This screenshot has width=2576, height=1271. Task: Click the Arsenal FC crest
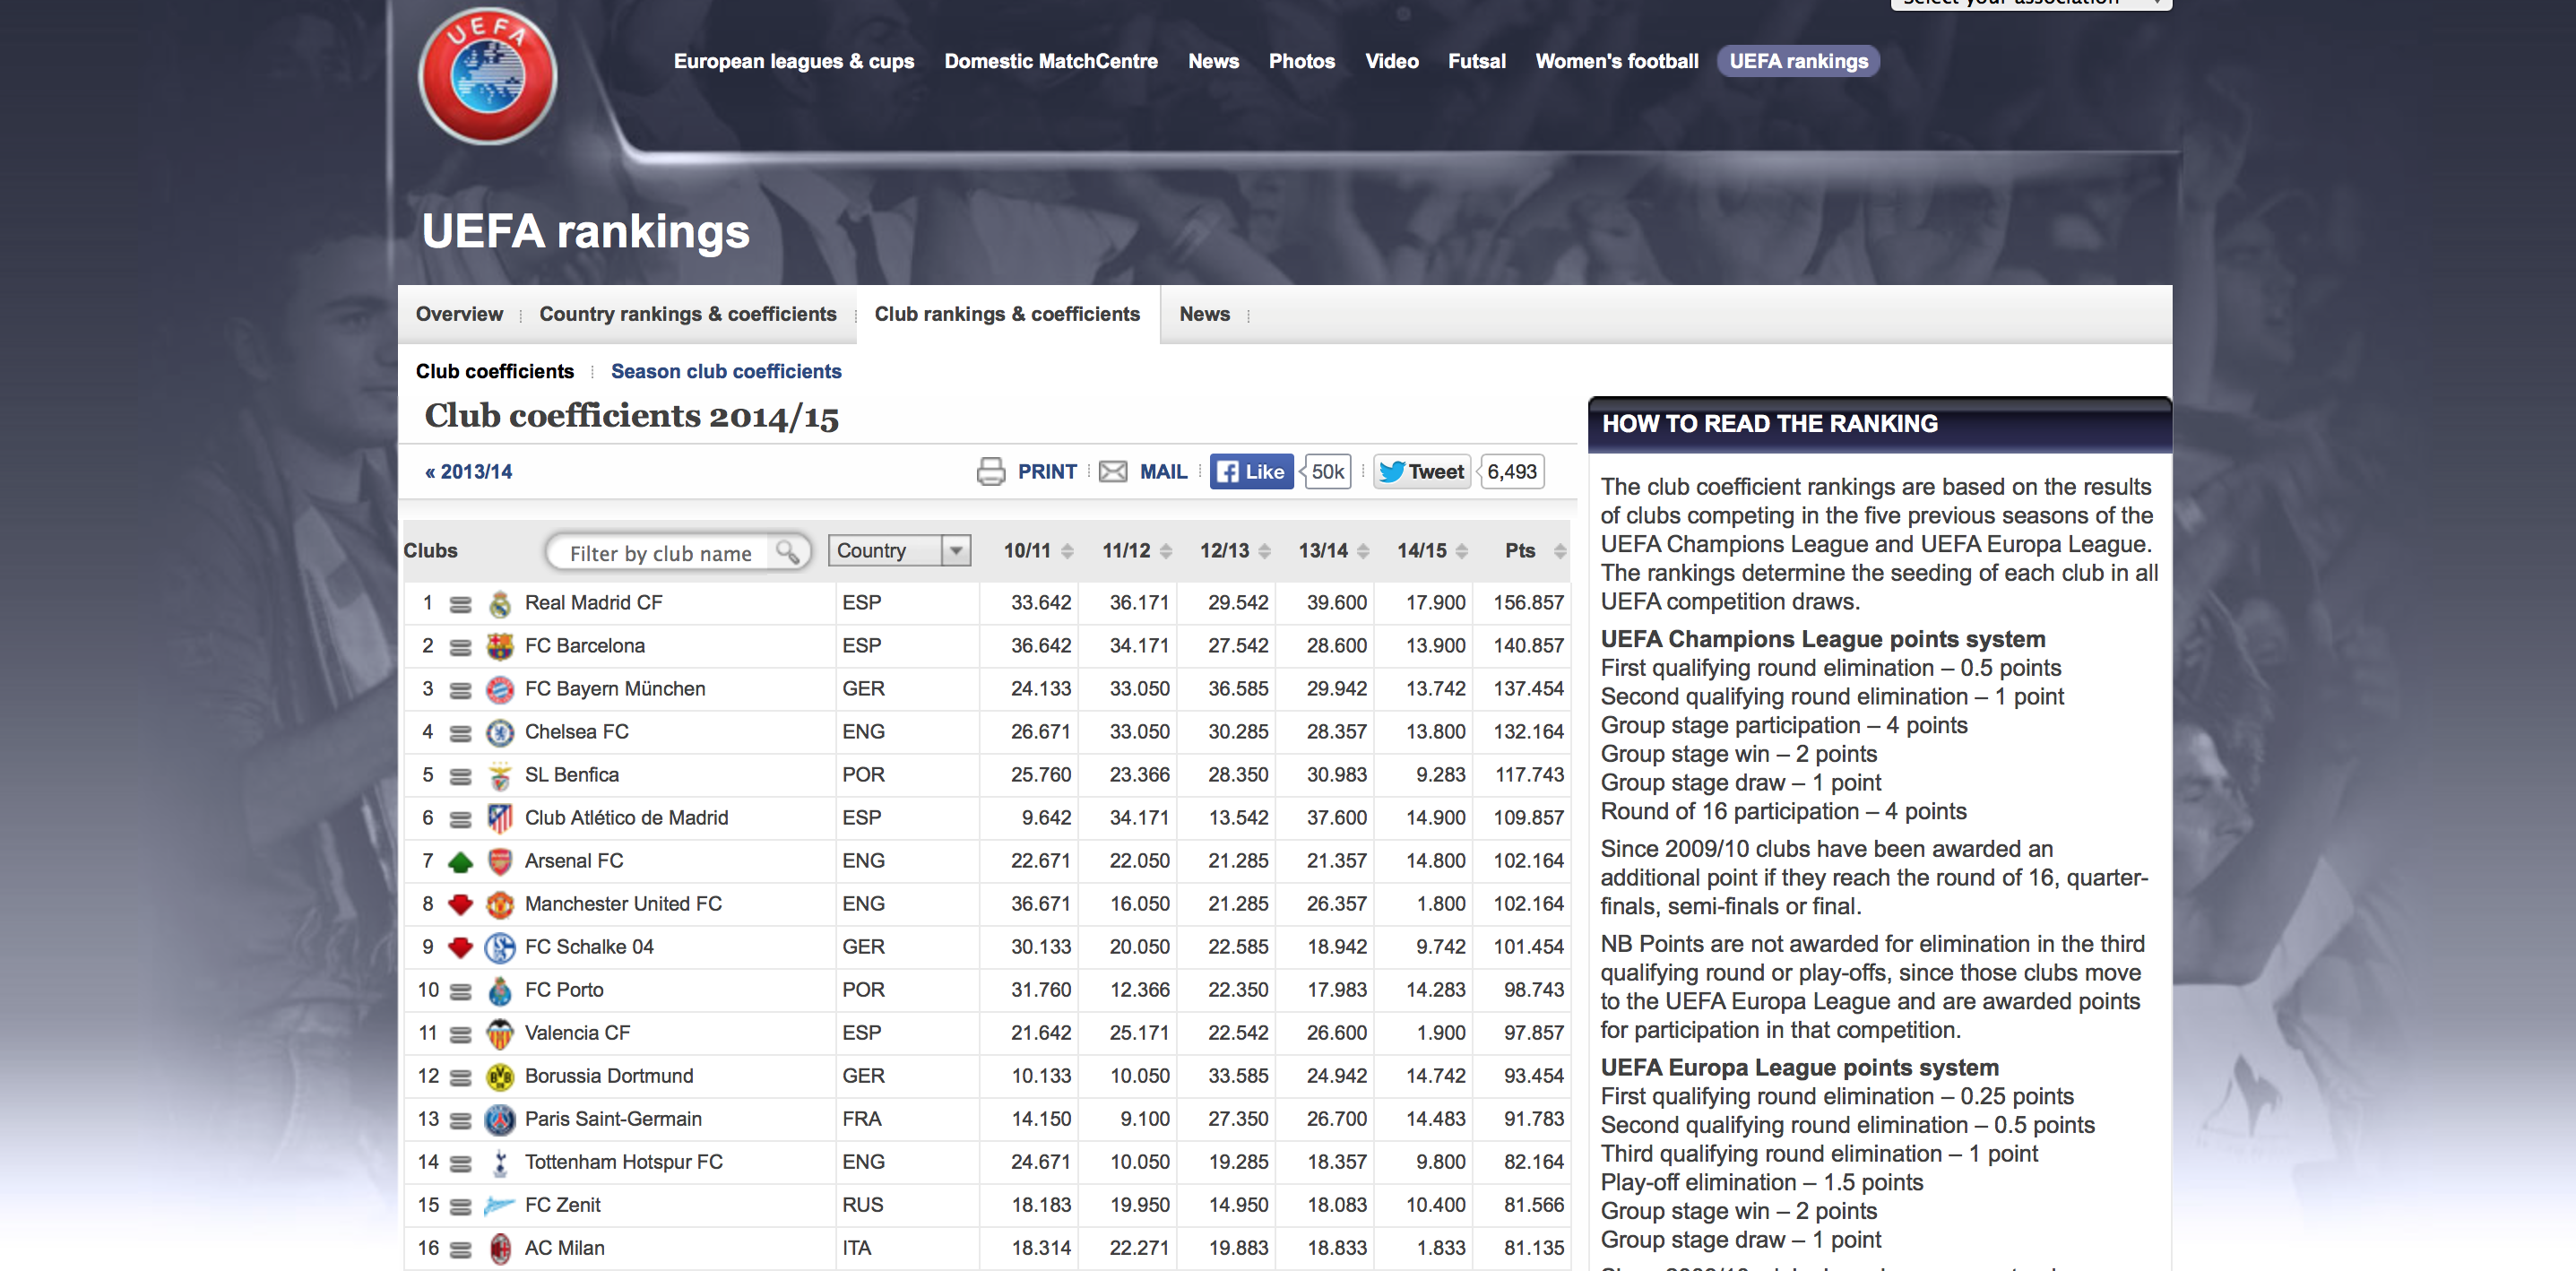500,861
